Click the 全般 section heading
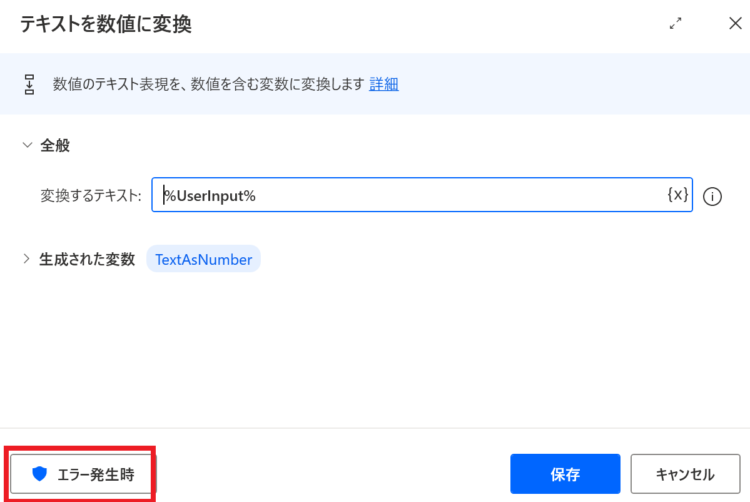 55,145
